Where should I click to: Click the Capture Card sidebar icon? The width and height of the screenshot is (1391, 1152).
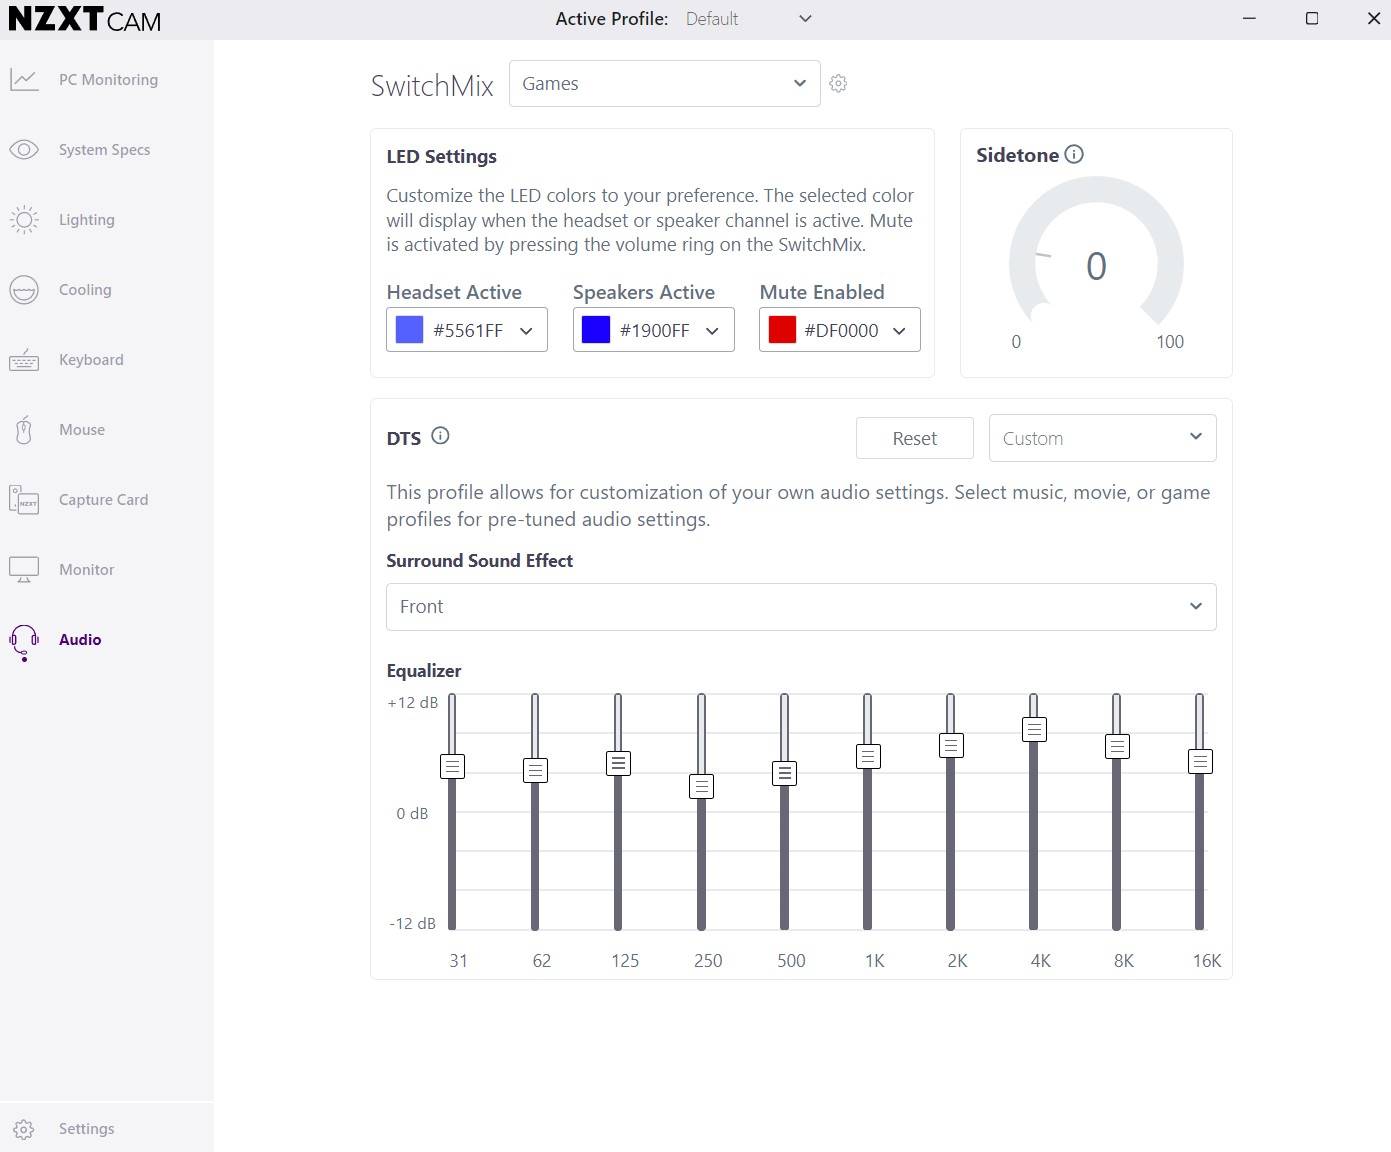(x=24, y=500)
